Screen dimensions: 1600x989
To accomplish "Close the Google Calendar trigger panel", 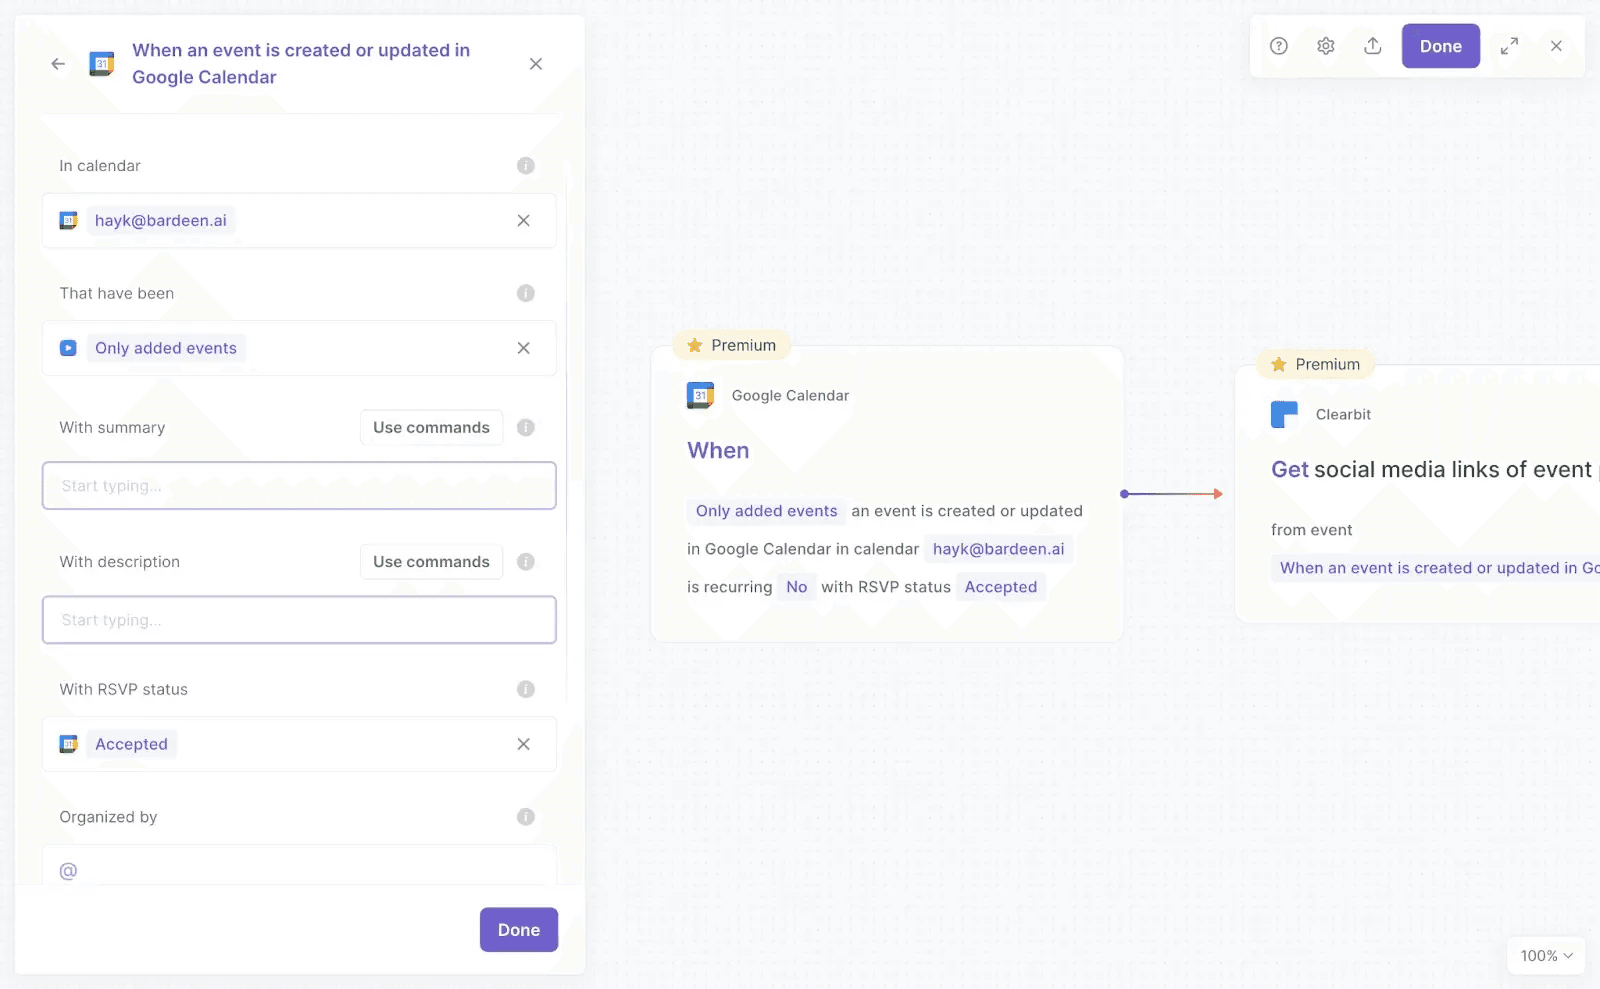I will (536, 64).
